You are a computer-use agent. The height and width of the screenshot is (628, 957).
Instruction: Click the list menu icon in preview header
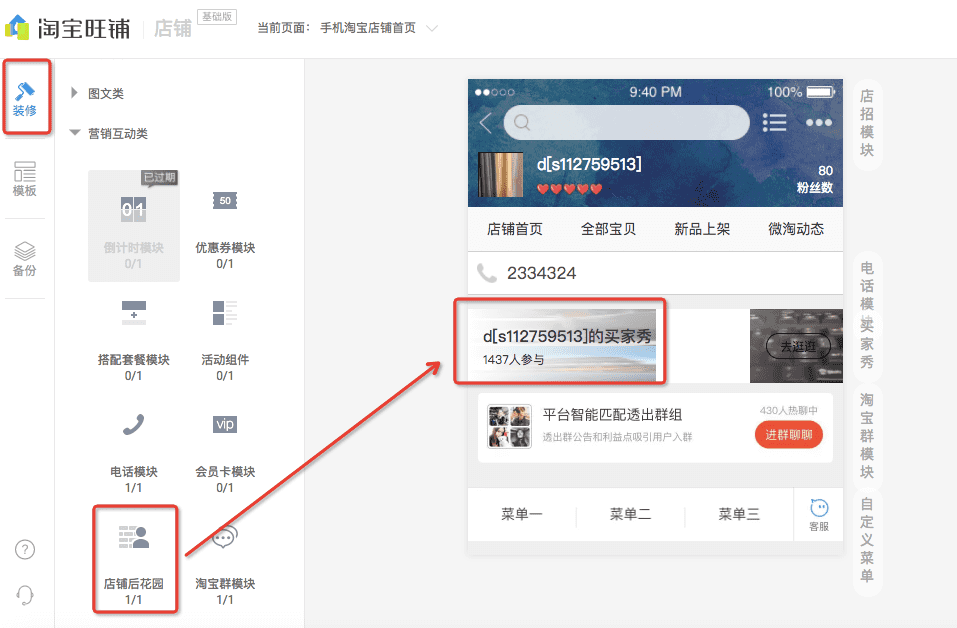pyautogui.click(x=775, y=123)
